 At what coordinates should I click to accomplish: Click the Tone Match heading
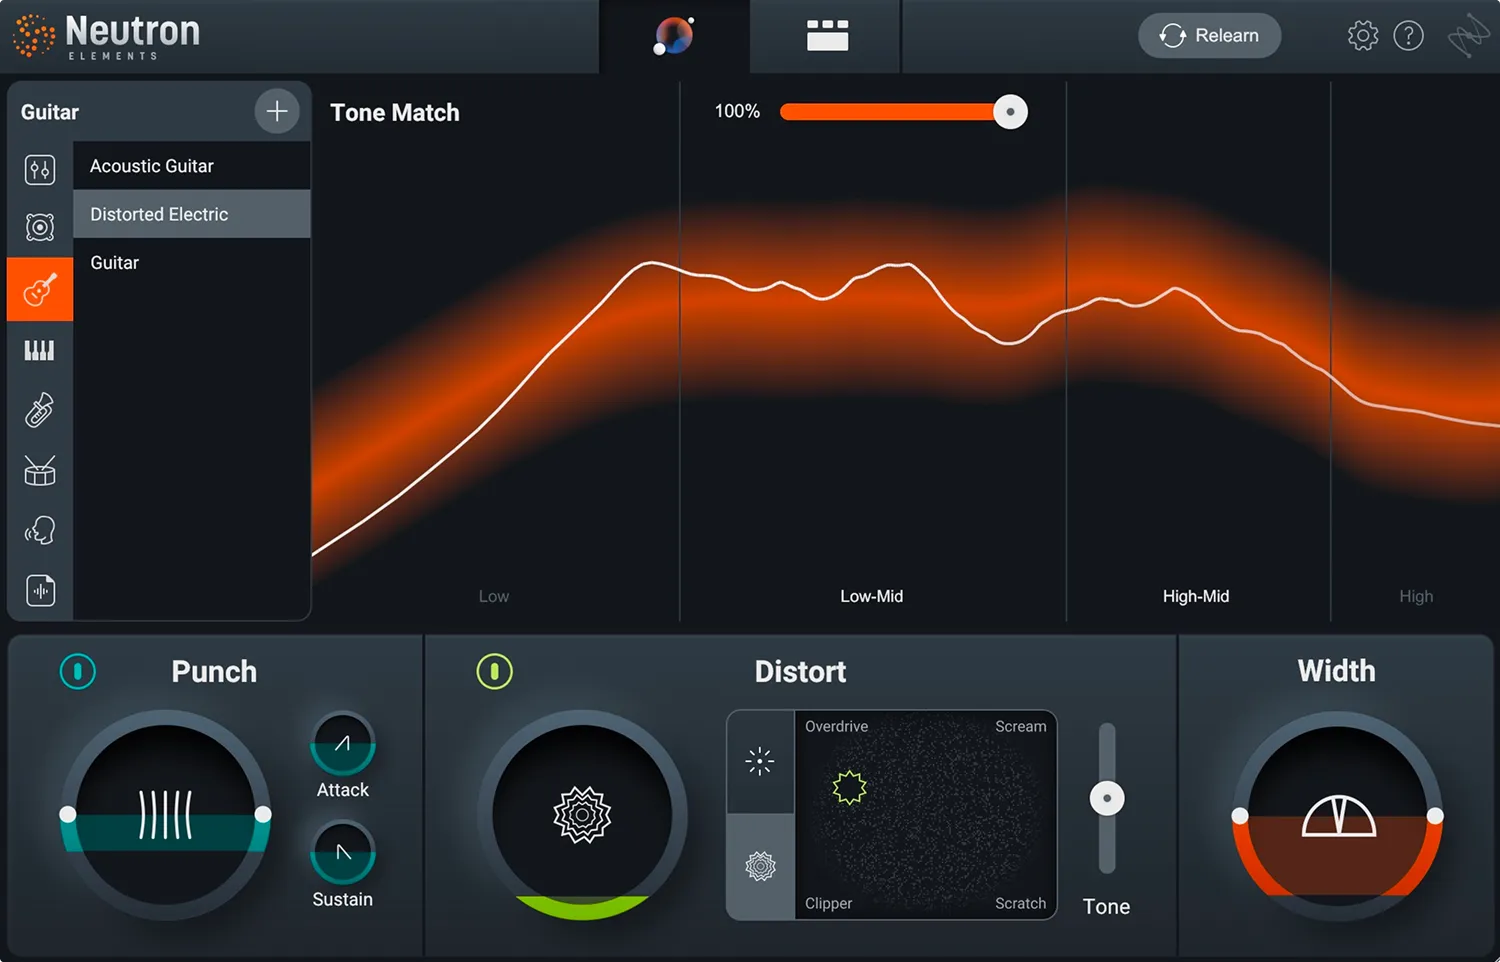395,113
